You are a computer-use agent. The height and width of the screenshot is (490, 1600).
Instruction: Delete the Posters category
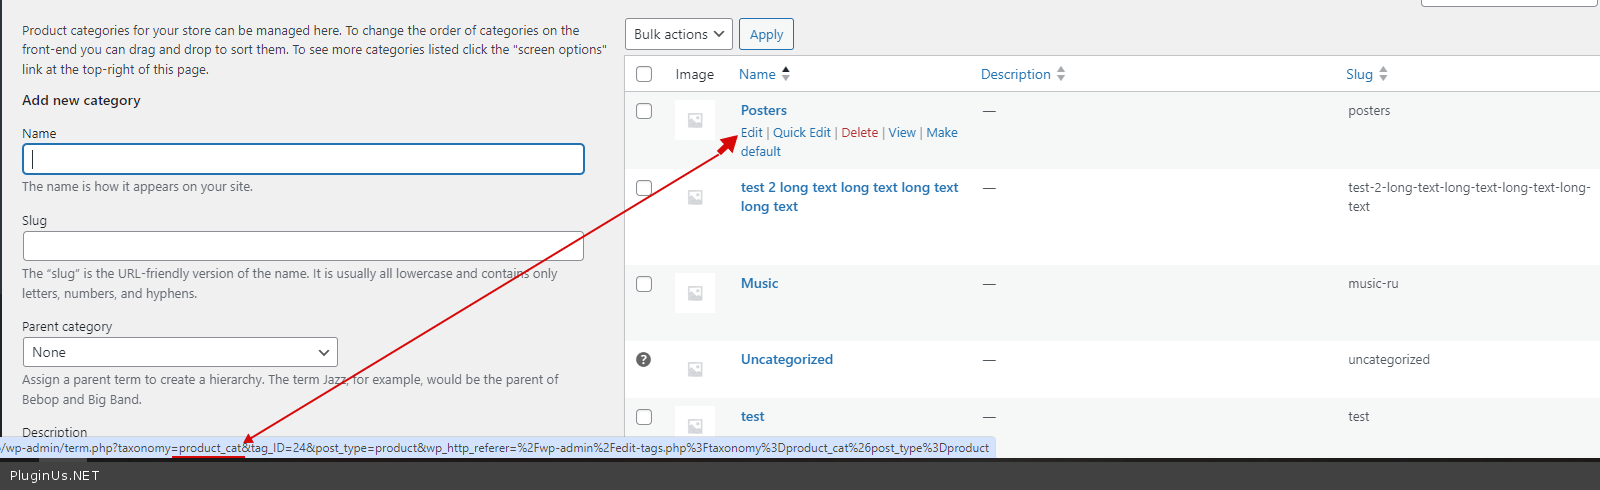click(x=859, y=132)
